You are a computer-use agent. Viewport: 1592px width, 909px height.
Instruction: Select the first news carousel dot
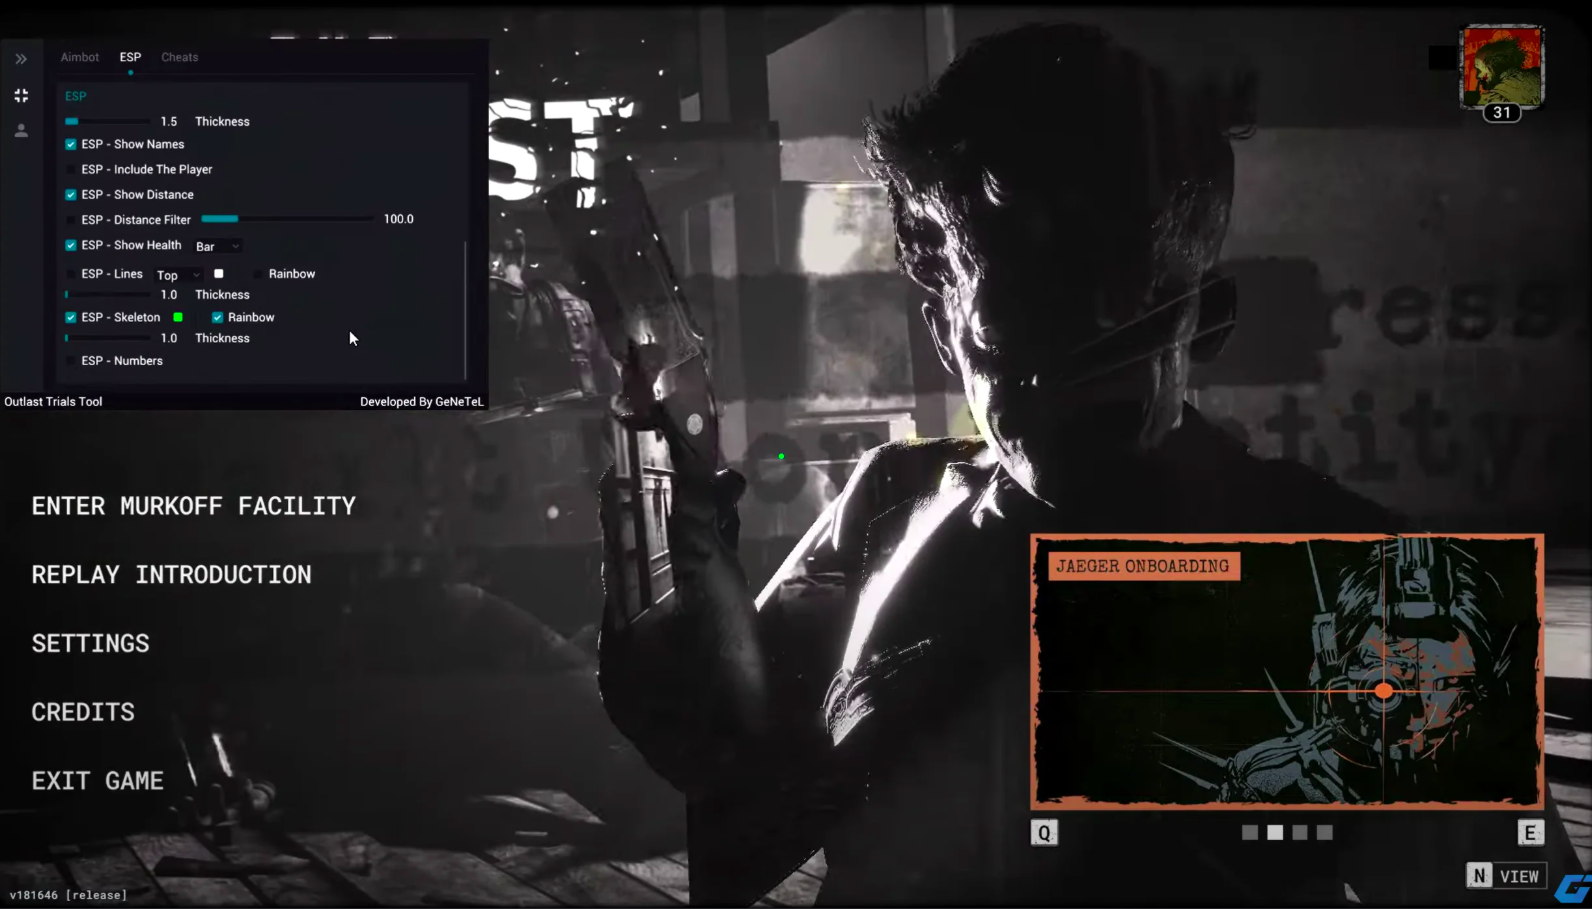[1250, 832]
